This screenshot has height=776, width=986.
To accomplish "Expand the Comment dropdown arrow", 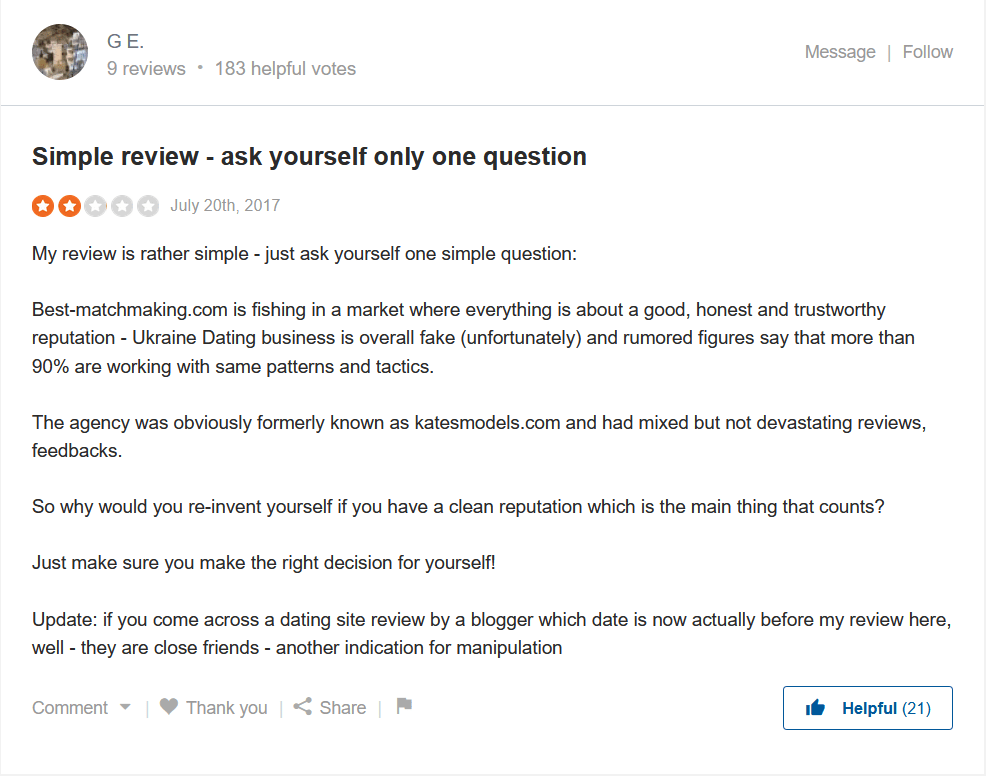I will click(x=125, y=707).
